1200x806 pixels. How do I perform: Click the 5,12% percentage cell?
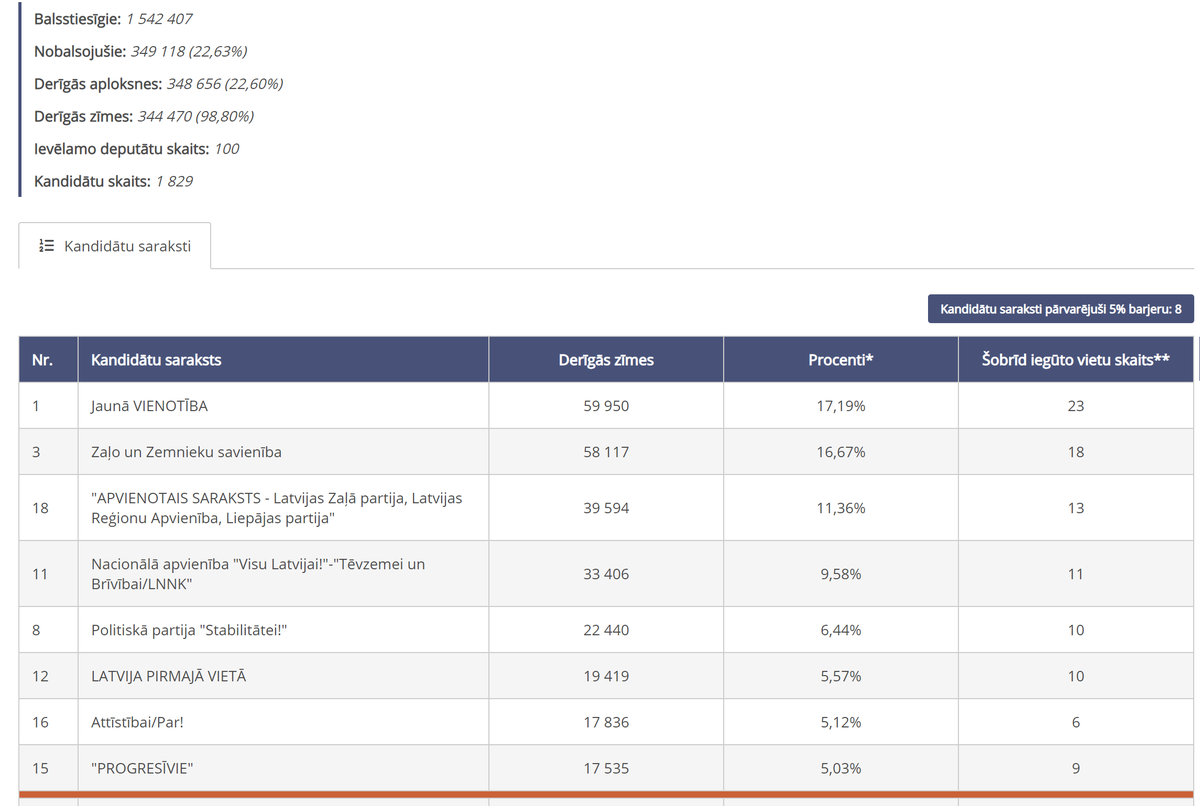coord(841,722)
